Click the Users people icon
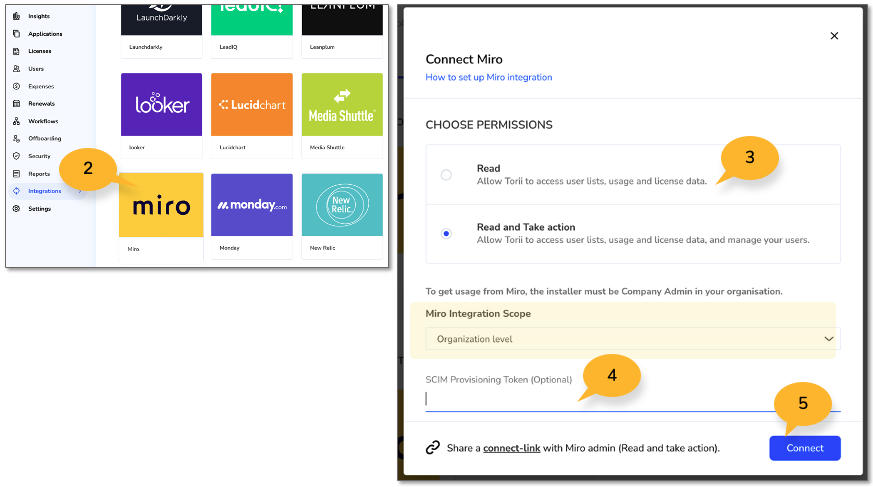 point(16,69)
